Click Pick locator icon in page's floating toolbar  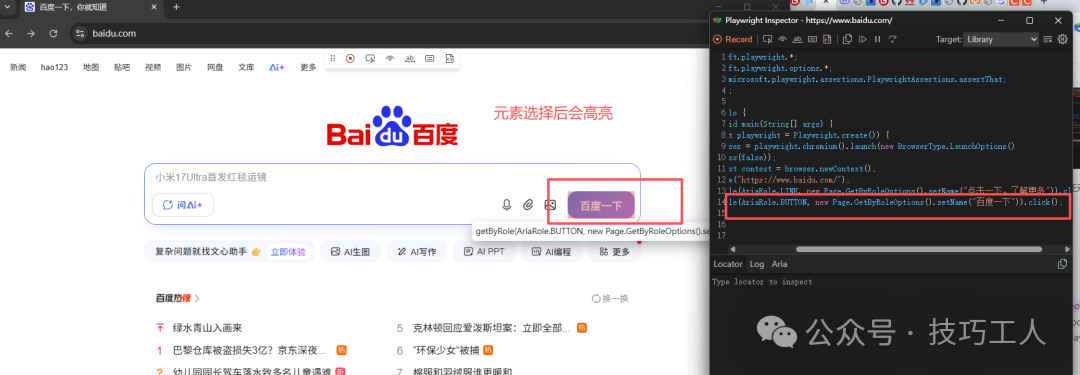coord(370,59)
